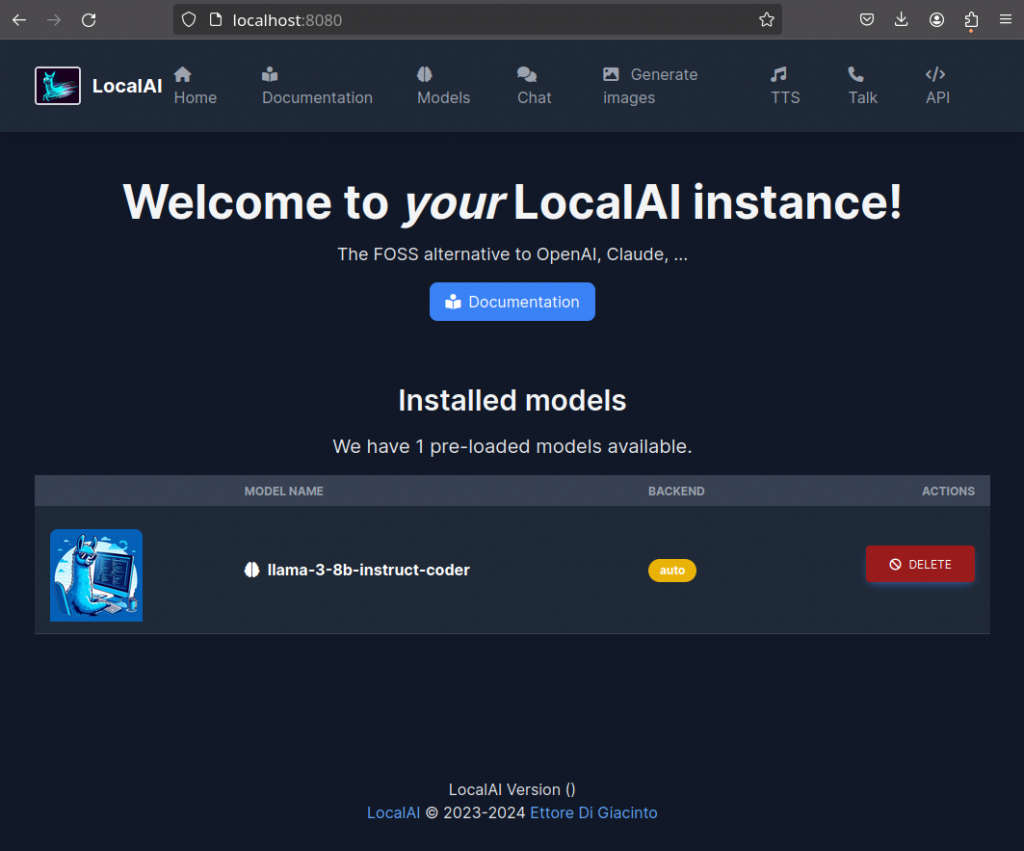Click the yellow auto backend badge
This screenshot has width=1024, height=851.
[x=672, y=570]
